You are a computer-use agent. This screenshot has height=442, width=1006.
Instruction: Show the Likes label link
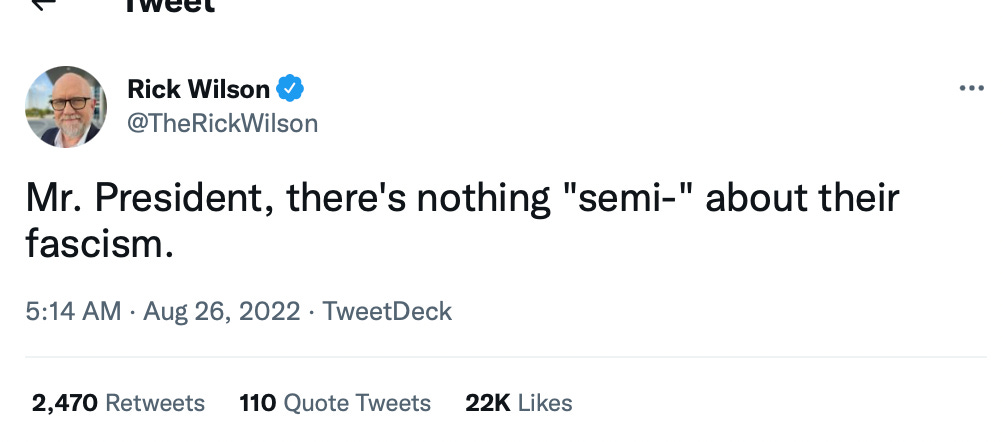(545, 403)
